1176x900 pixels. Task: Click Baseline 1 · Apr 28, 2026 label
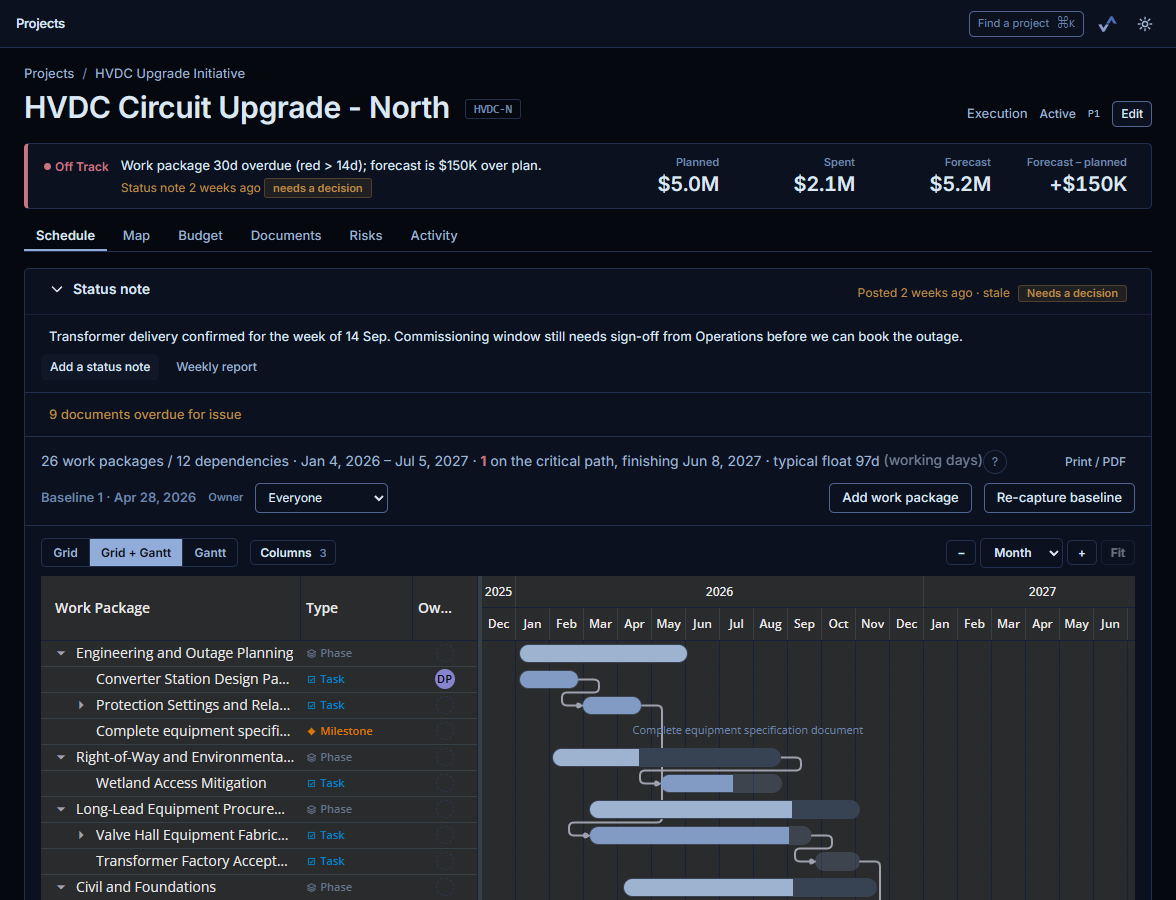pos(118,498)
